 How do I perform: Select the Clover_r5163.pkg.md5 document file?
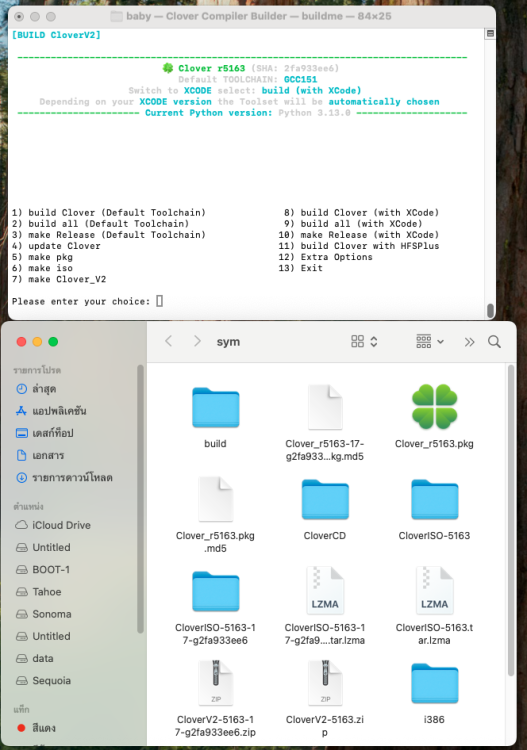(216, 499)
